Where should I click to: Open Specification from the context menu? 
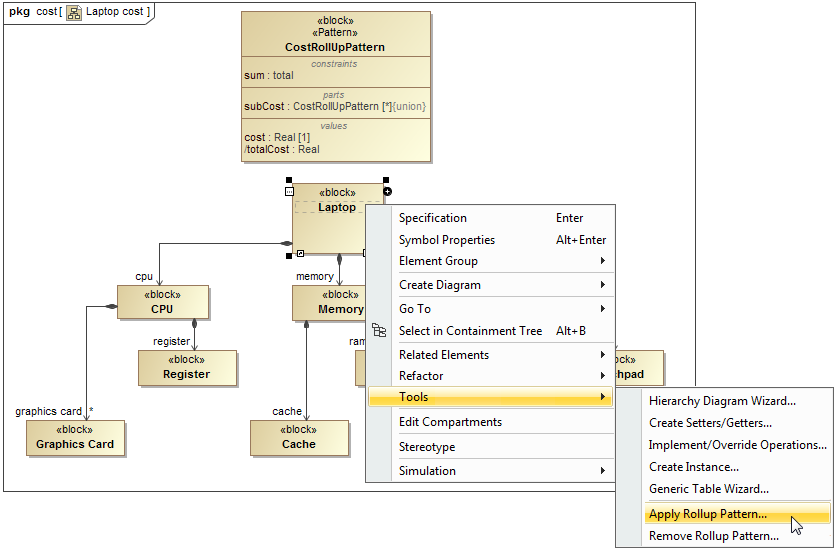click(x=433, y=218)
